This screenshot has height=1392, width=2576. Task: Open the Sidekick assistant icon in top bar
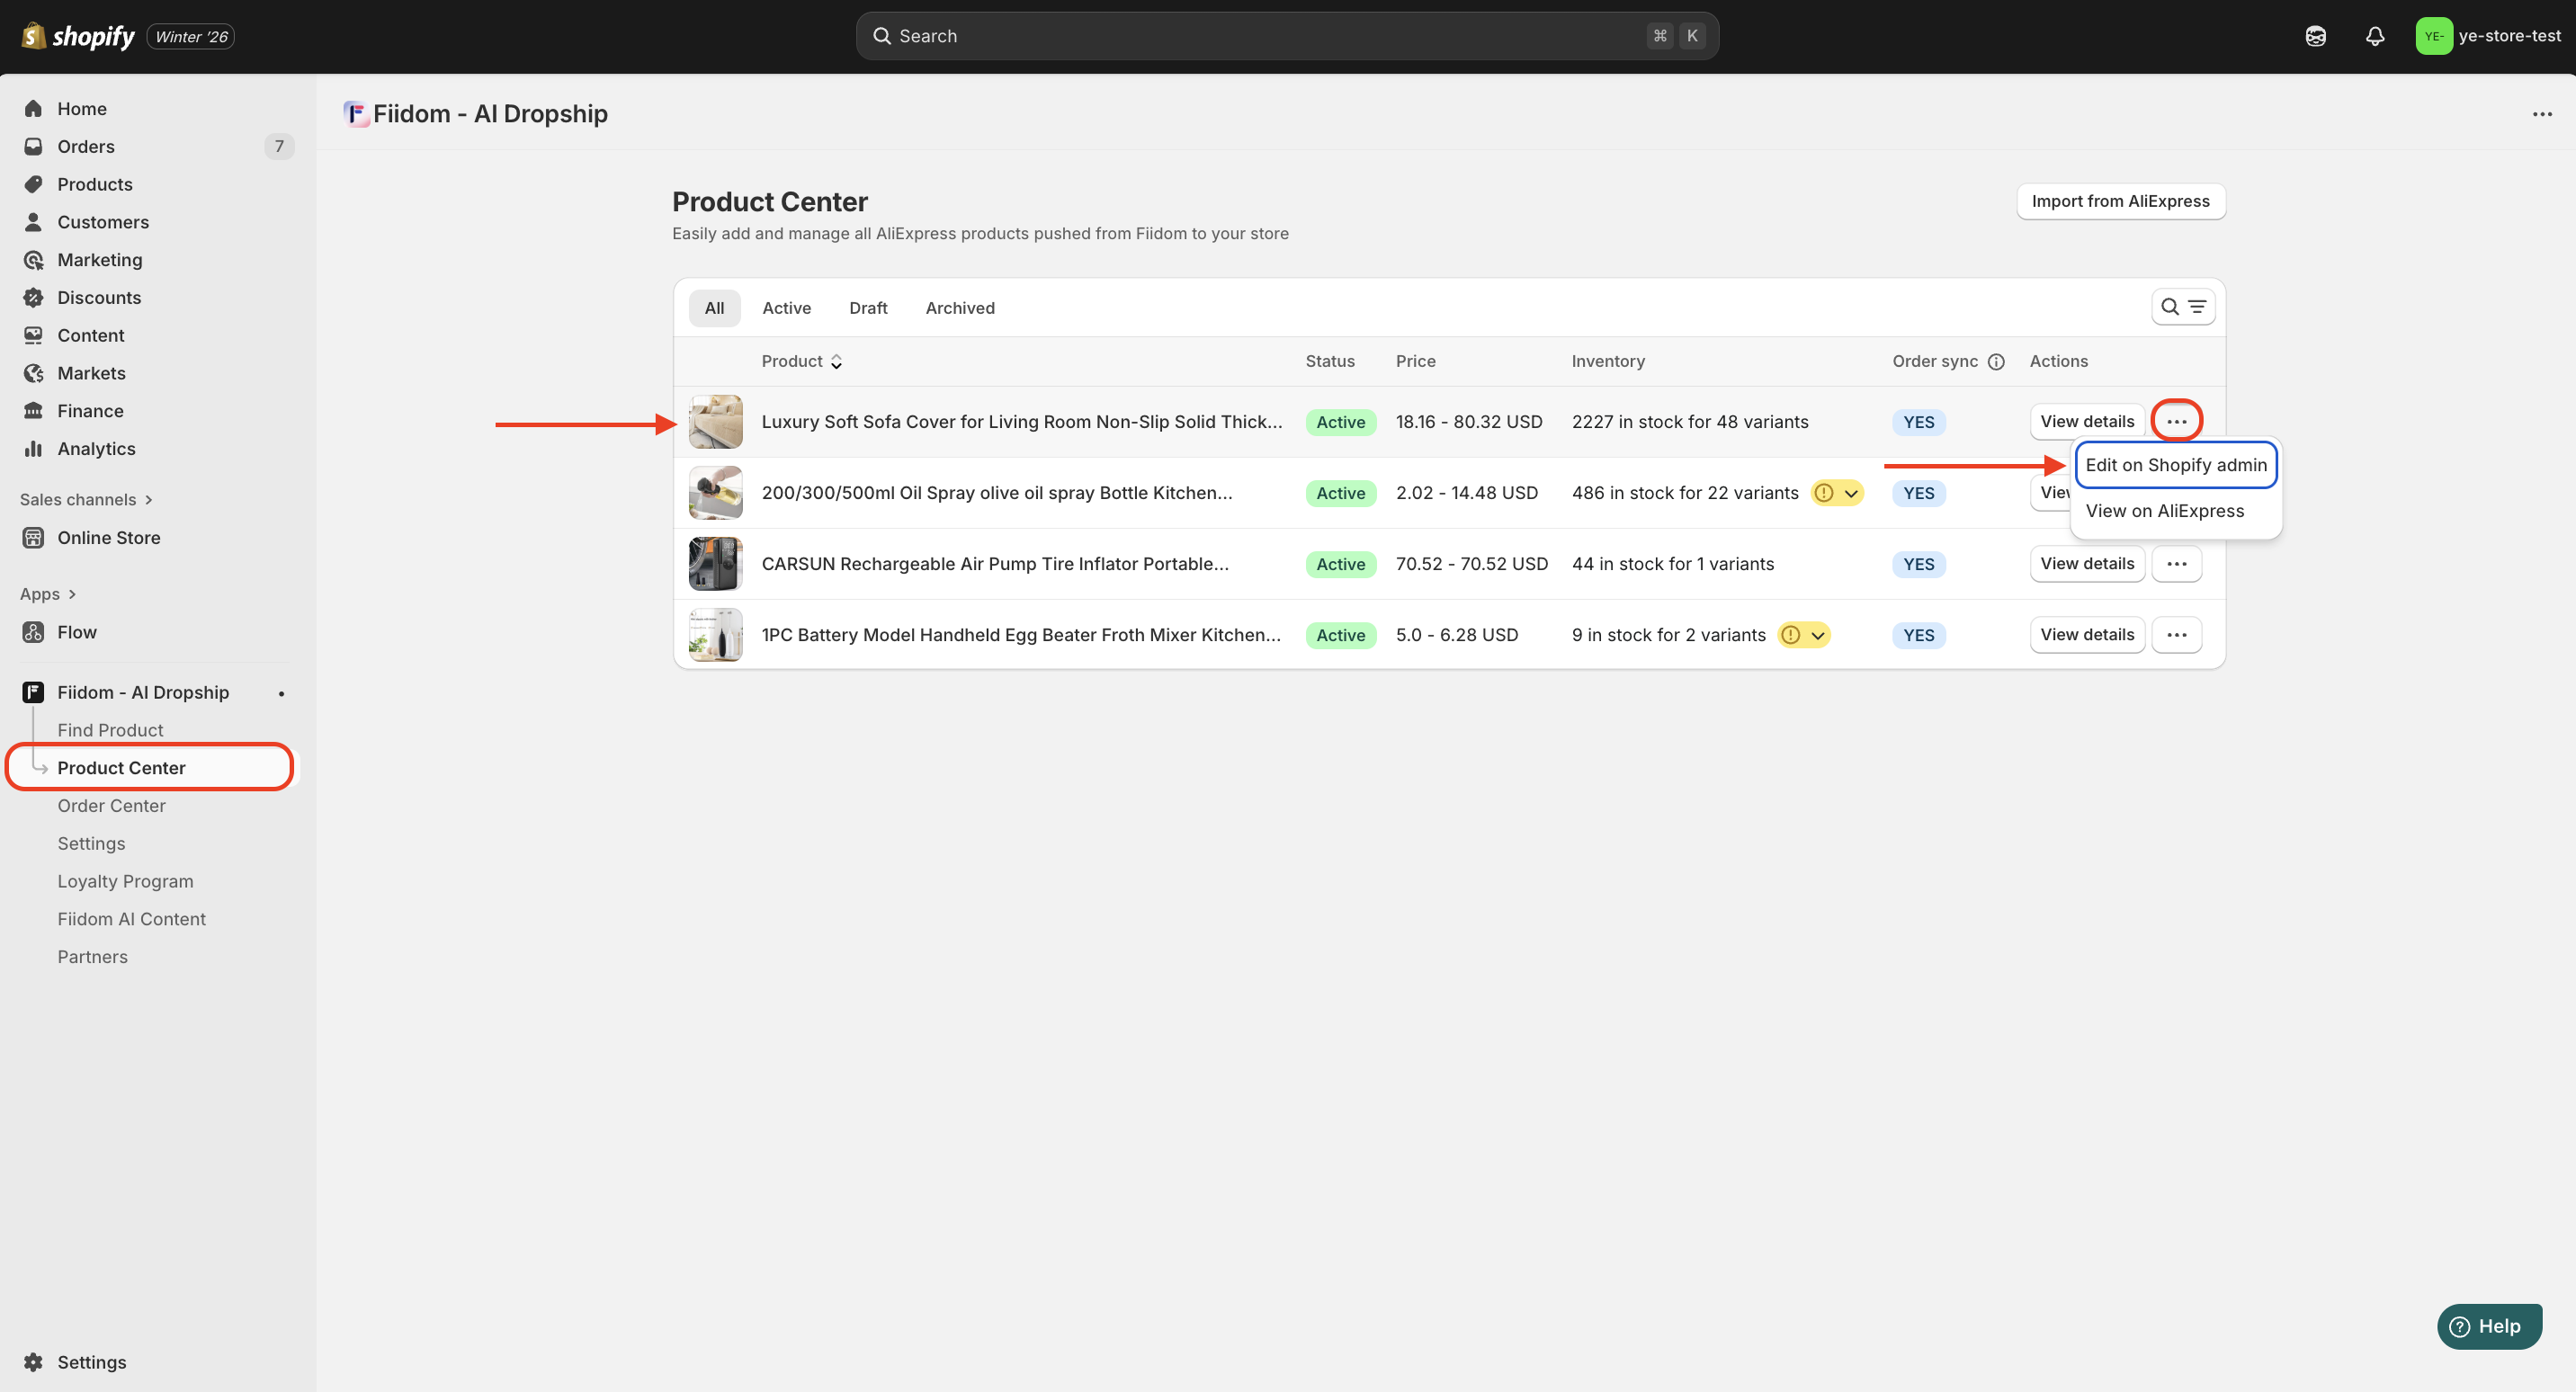(2315, 36)
